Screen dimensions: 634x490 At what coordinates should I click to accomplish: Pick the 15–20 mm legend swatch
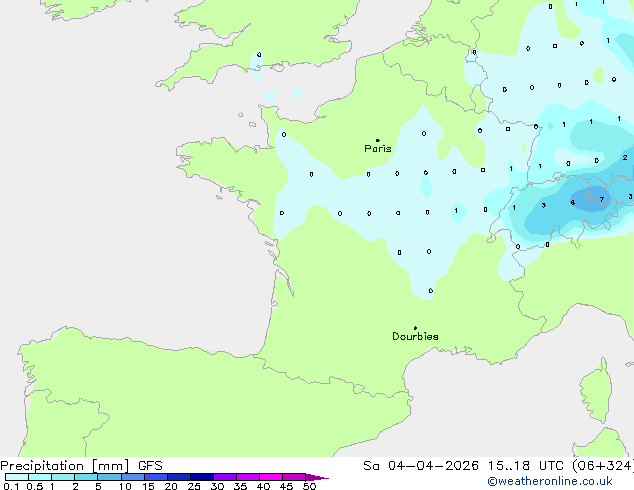tap(156, 477)
